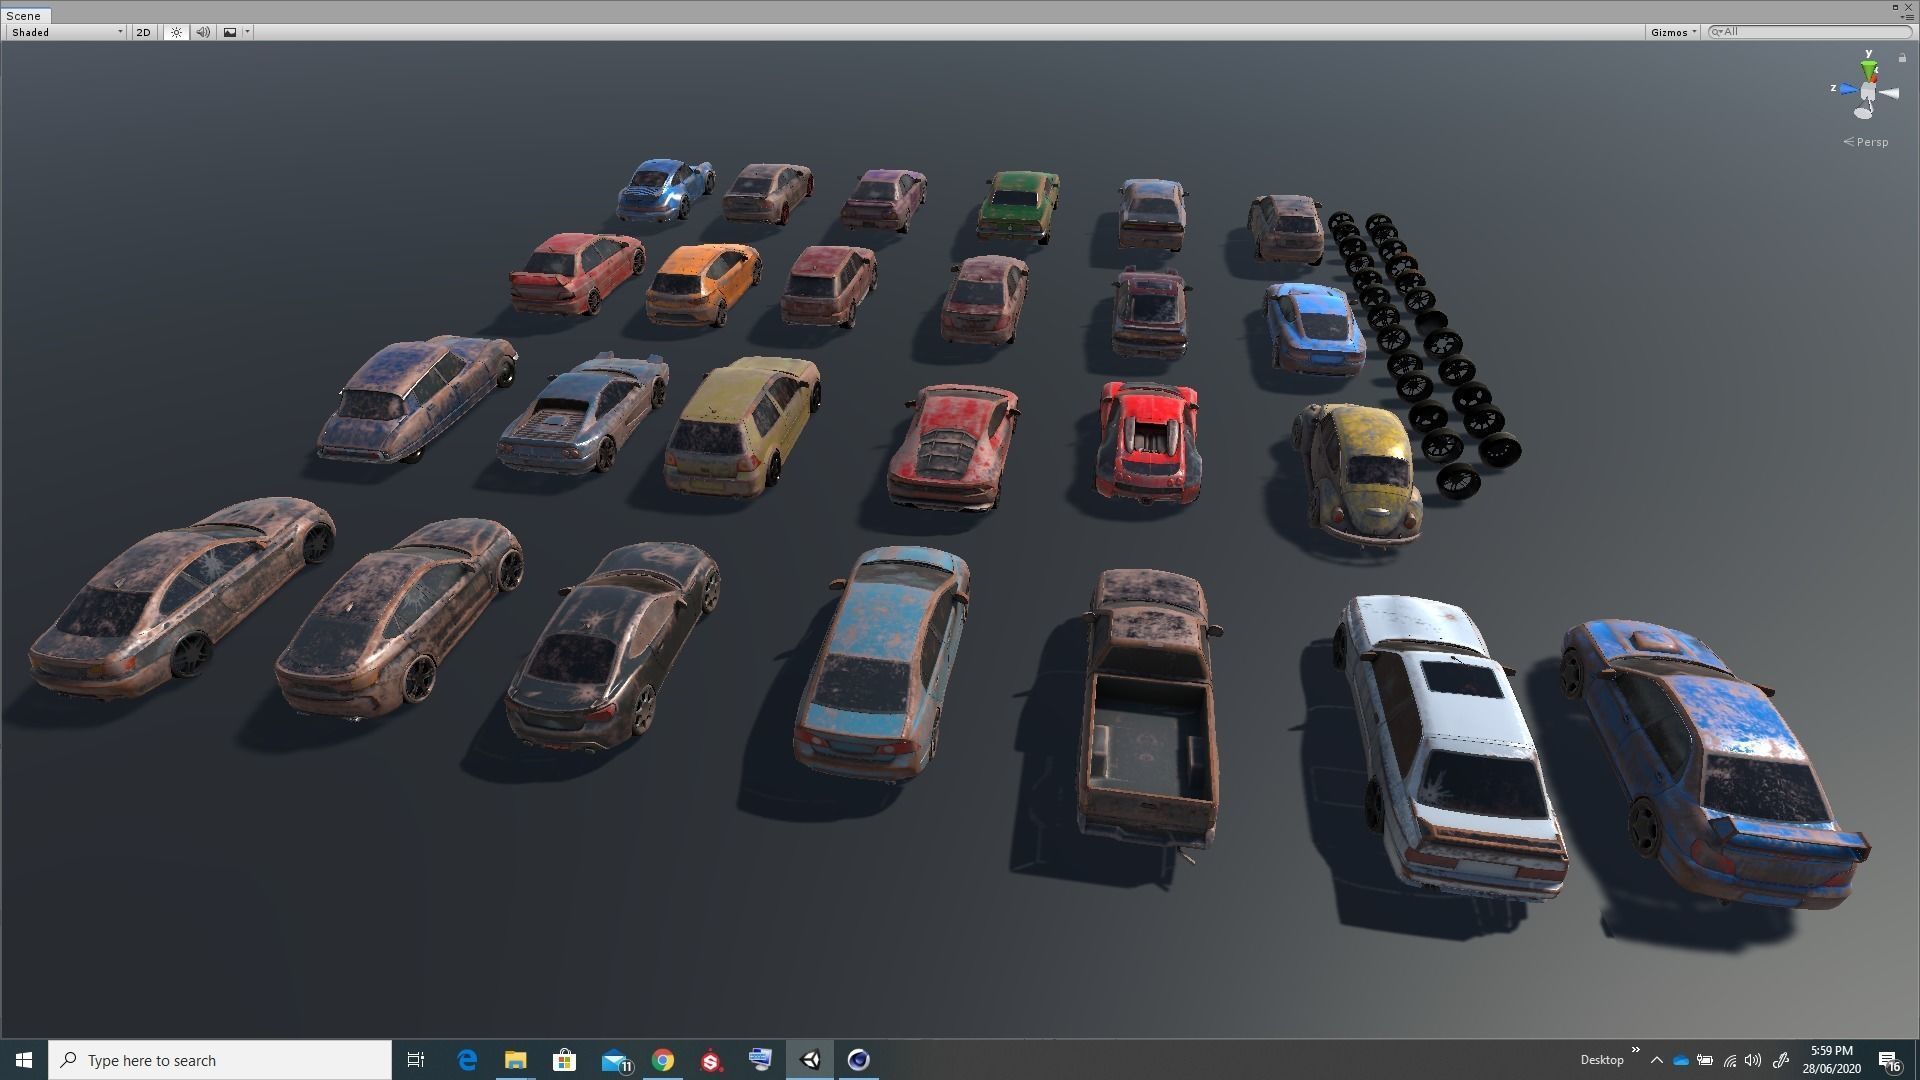This screenshot has width=1920, height=1080.
Task: Open Substance Painter taskbar icon
Action: 711,1060
